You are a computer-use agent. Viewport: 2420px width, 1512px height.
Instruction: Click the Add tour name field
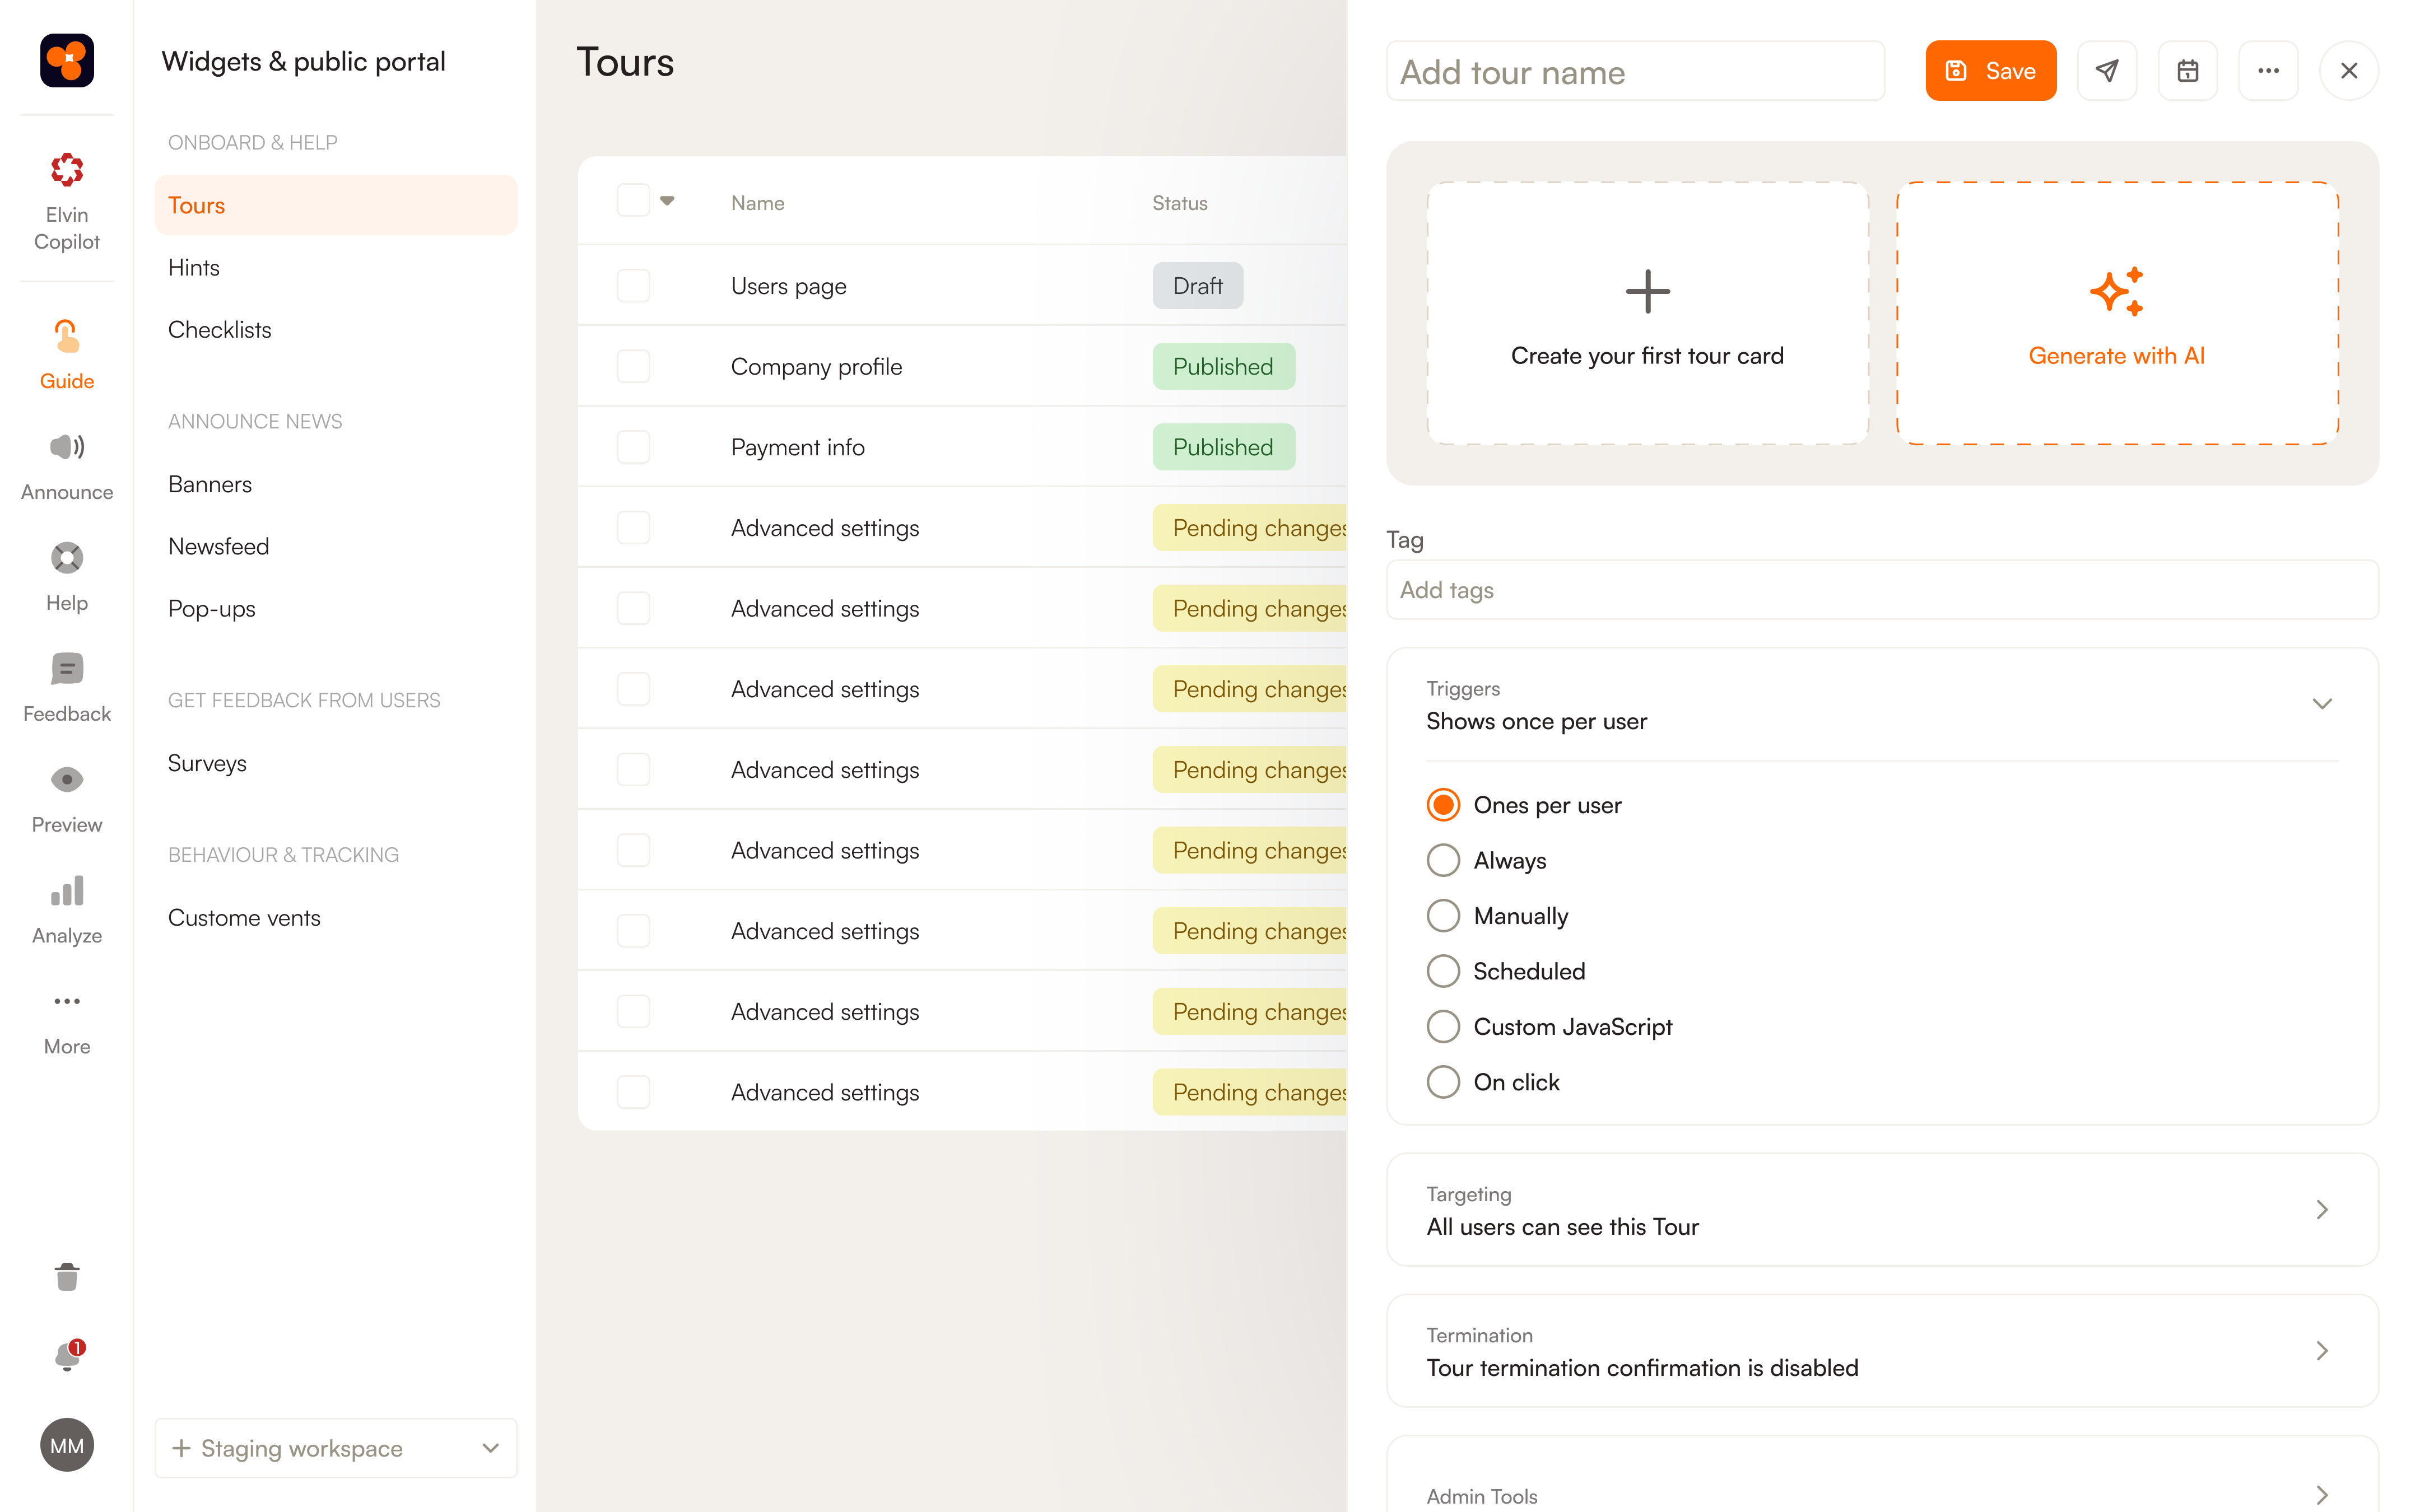pos(1635,72)
